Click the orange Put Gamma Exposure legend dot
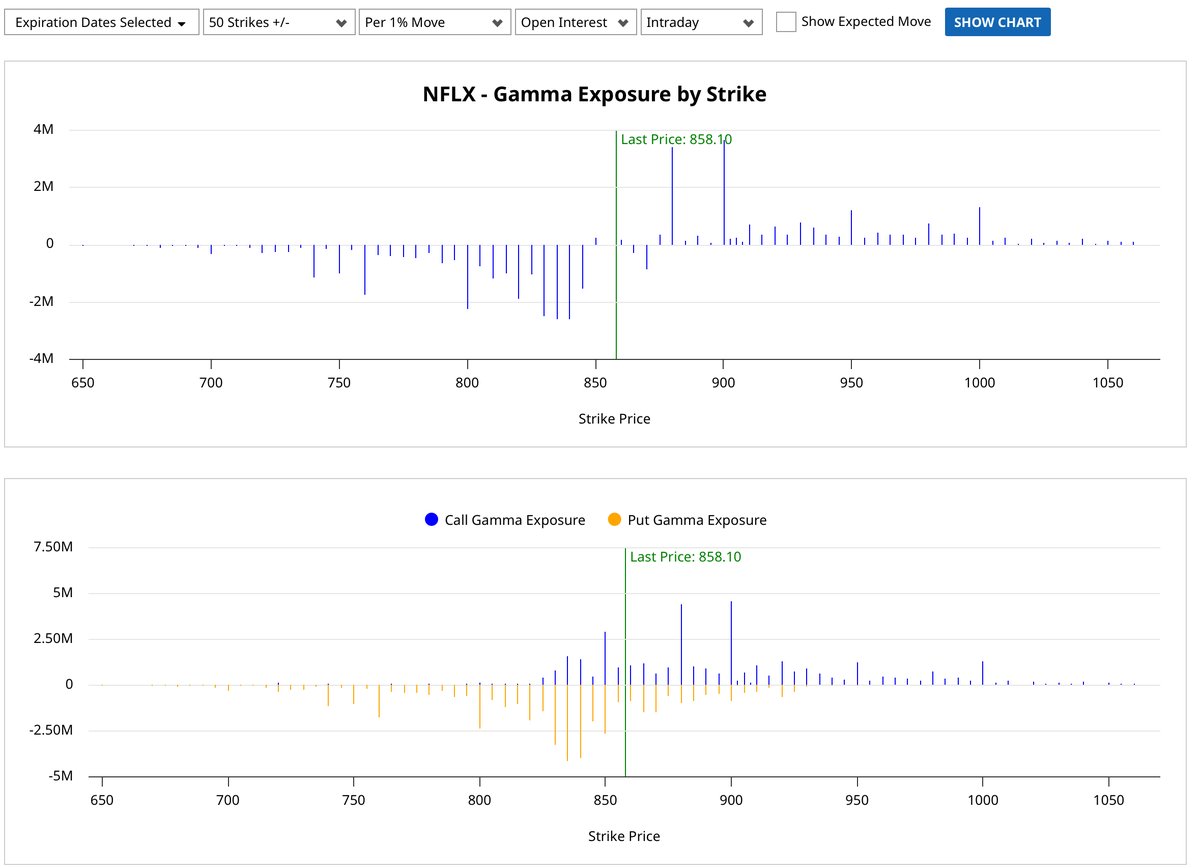Image resolution: width=1200 pixels, height=868 pixels. pyautogui.click(x=614, y=520)
